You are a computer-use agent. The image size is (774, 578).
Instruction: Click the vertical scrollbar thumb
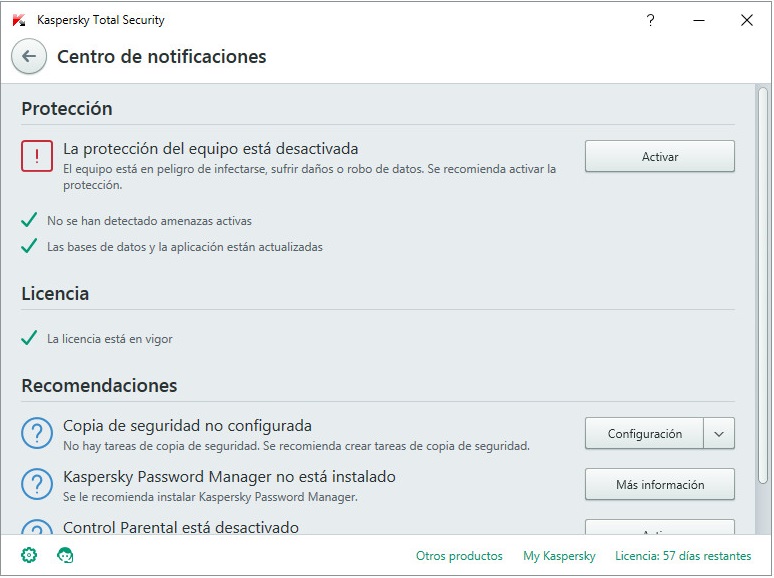763,285
